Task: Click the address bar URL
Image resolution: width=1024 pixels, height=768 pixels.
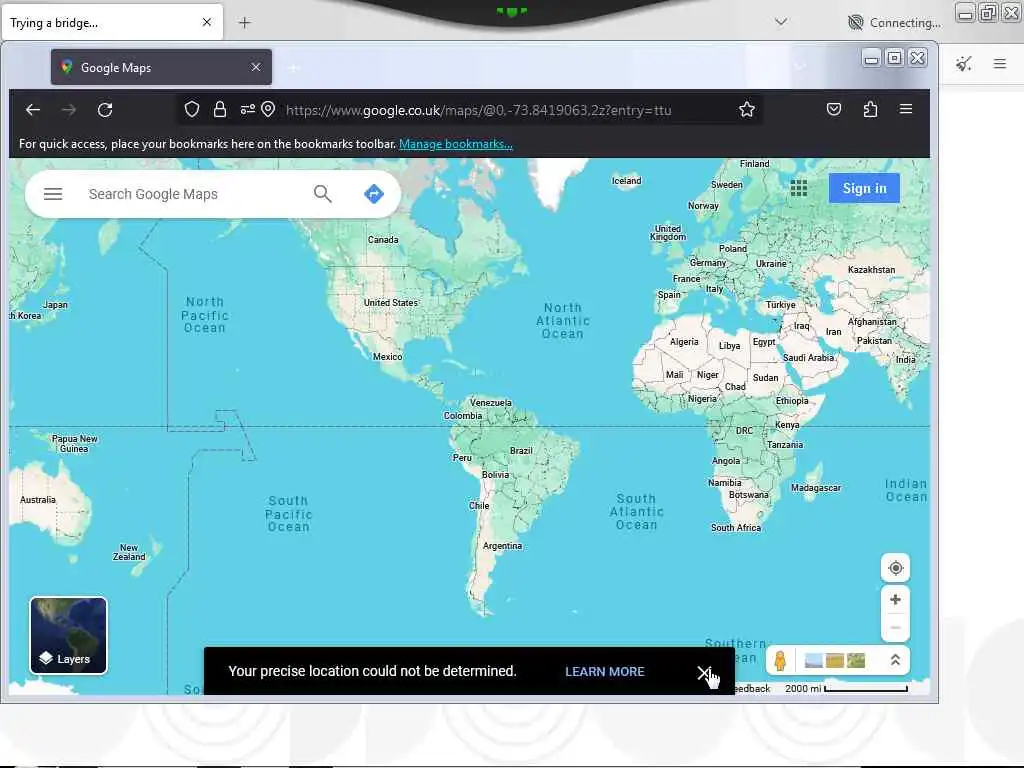Action: (479, 110)
